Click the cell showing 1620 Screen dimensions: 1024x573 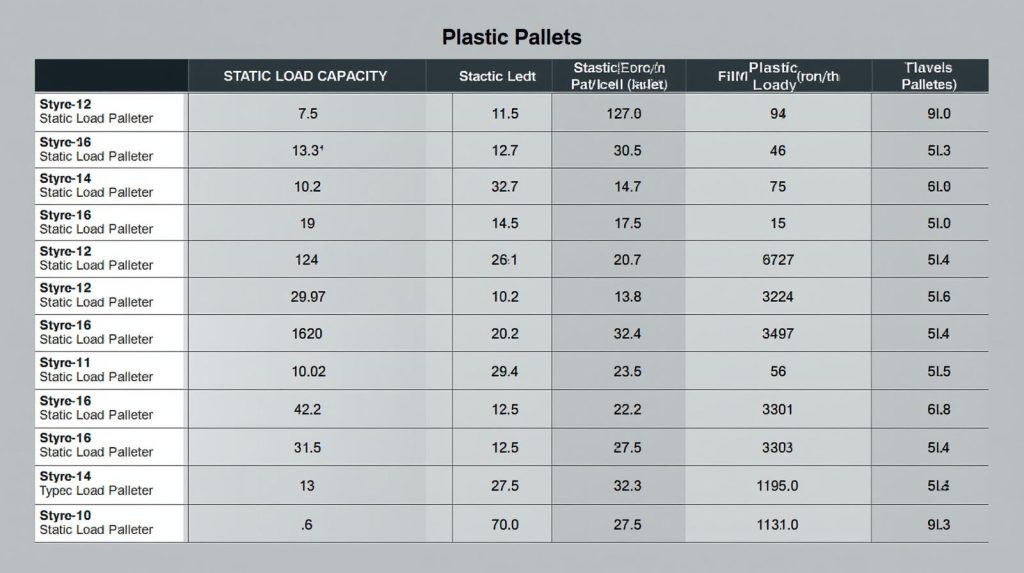coord(307,333)
